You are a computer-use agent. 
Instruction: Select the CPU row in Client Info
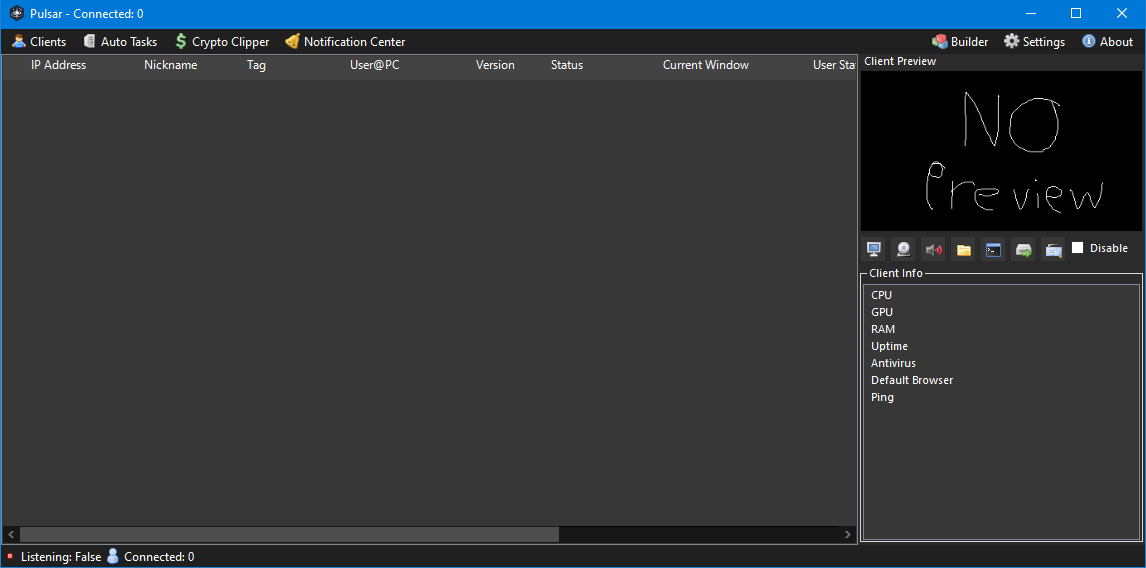point(881,295)
